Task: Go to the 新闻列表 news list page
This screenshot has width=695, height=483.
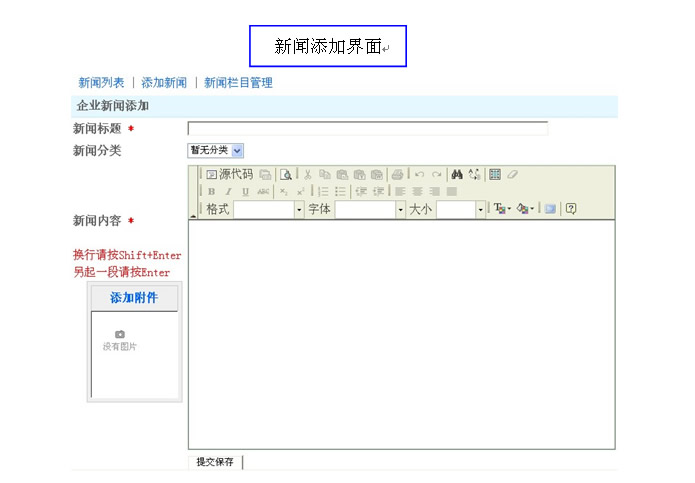Action: click(101, 83)
